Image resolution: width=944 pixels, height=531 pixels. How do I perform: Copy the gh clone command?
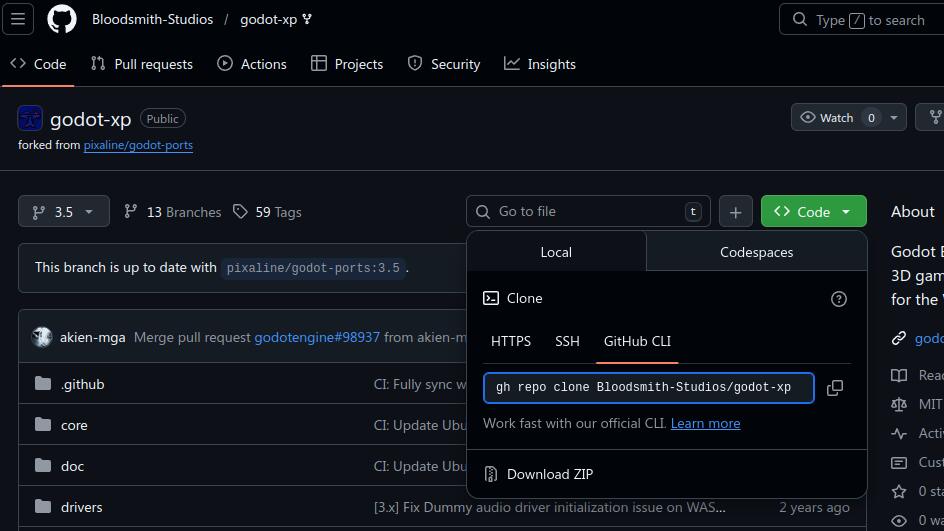[835, 388]
